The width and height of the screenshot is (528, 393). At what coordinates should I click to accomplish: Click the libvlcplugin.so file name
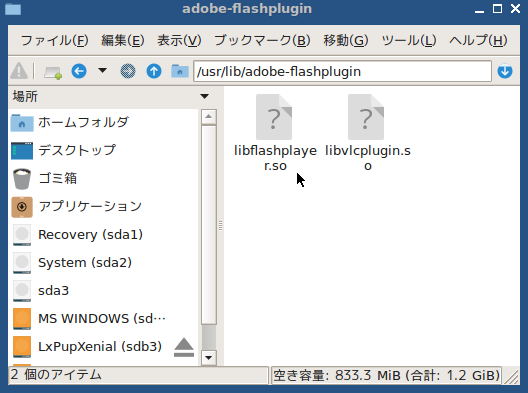(x=368, y=158)
